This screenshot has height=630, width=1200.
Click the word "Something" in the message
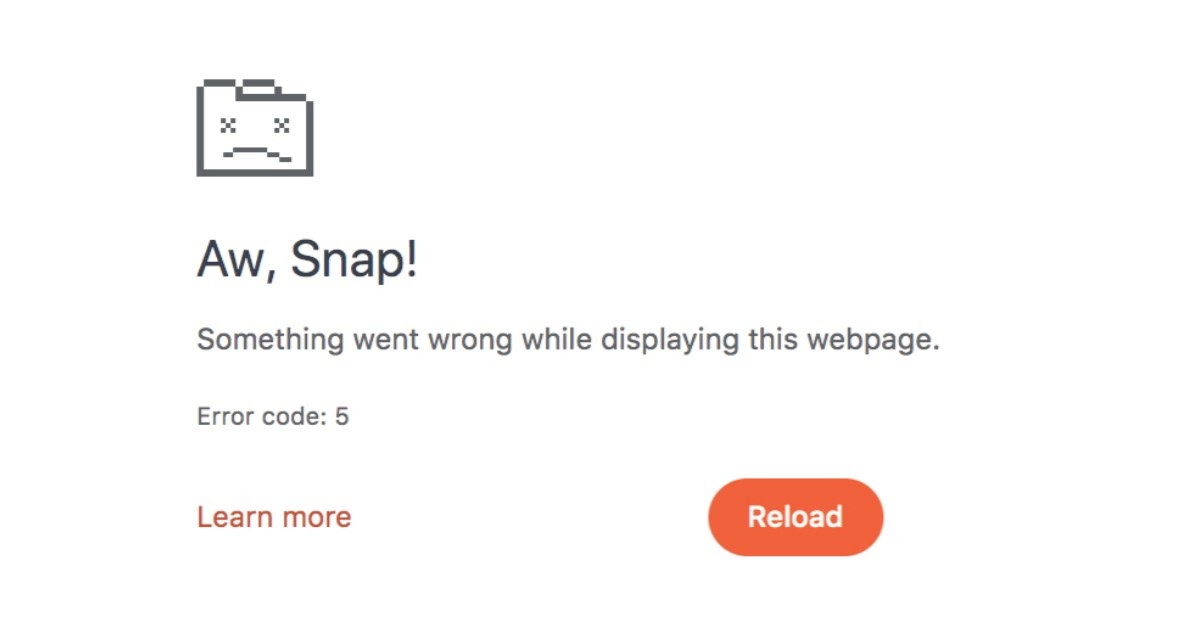click(270, 341)
